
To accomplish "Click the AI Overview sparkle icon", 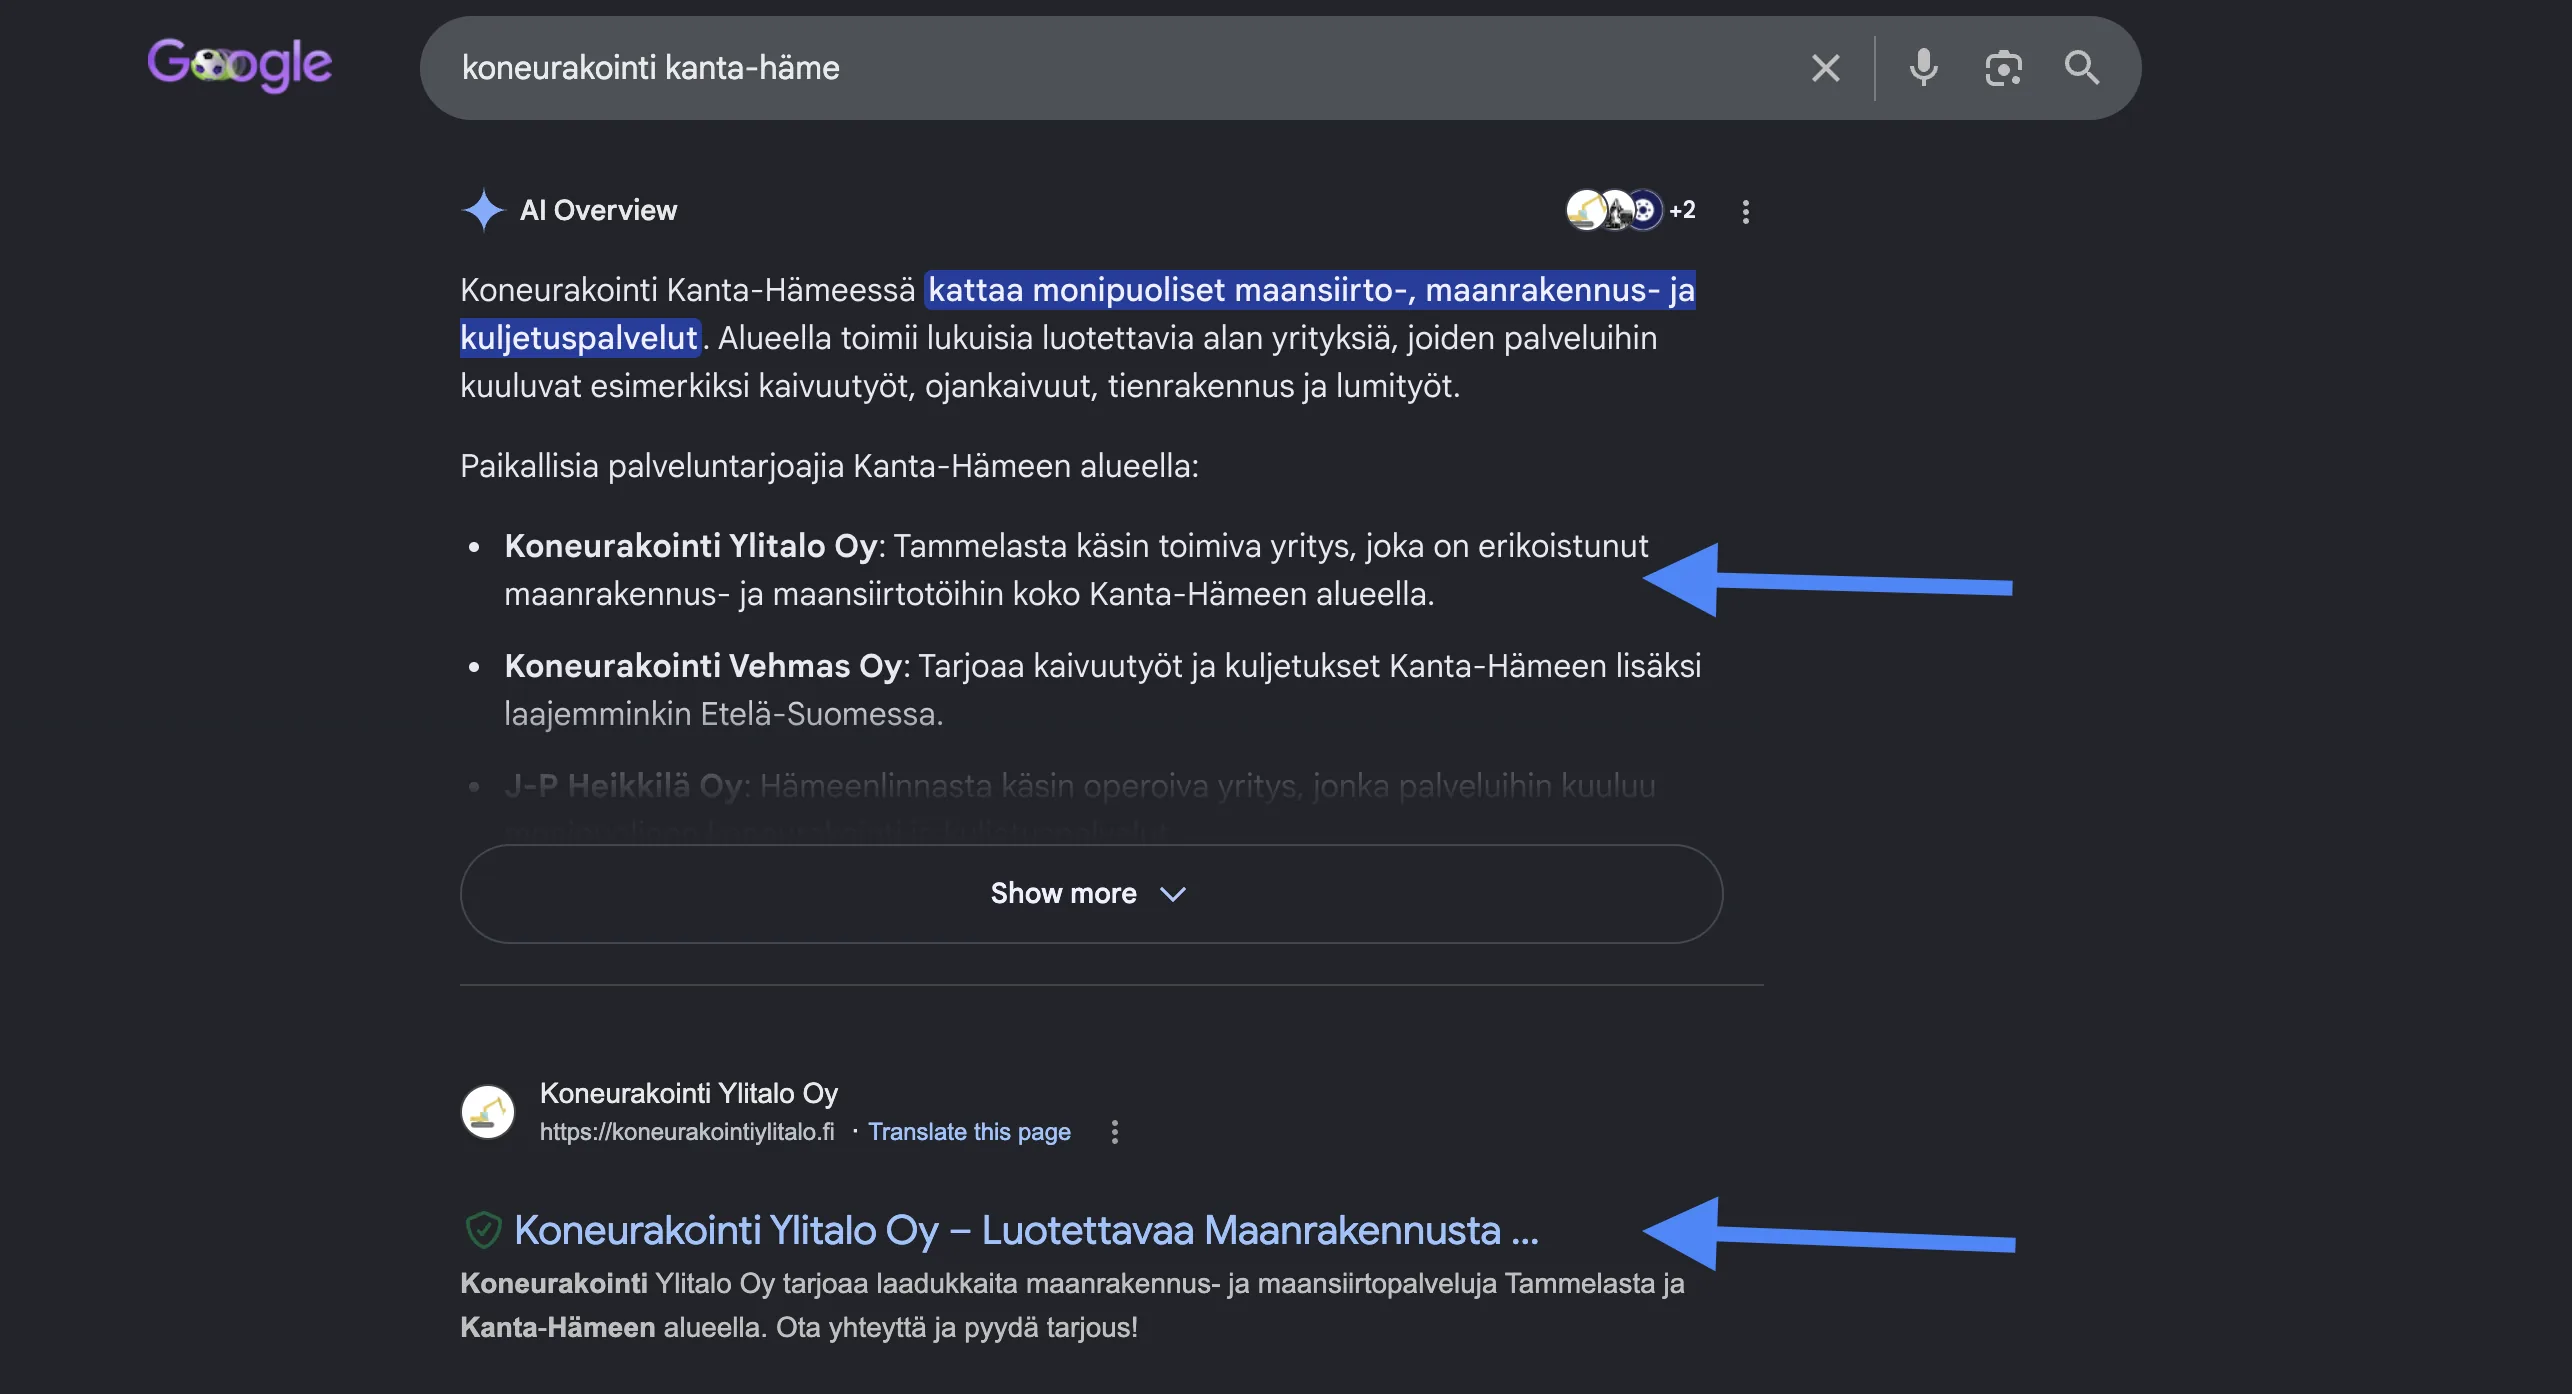I will point(484,210).
